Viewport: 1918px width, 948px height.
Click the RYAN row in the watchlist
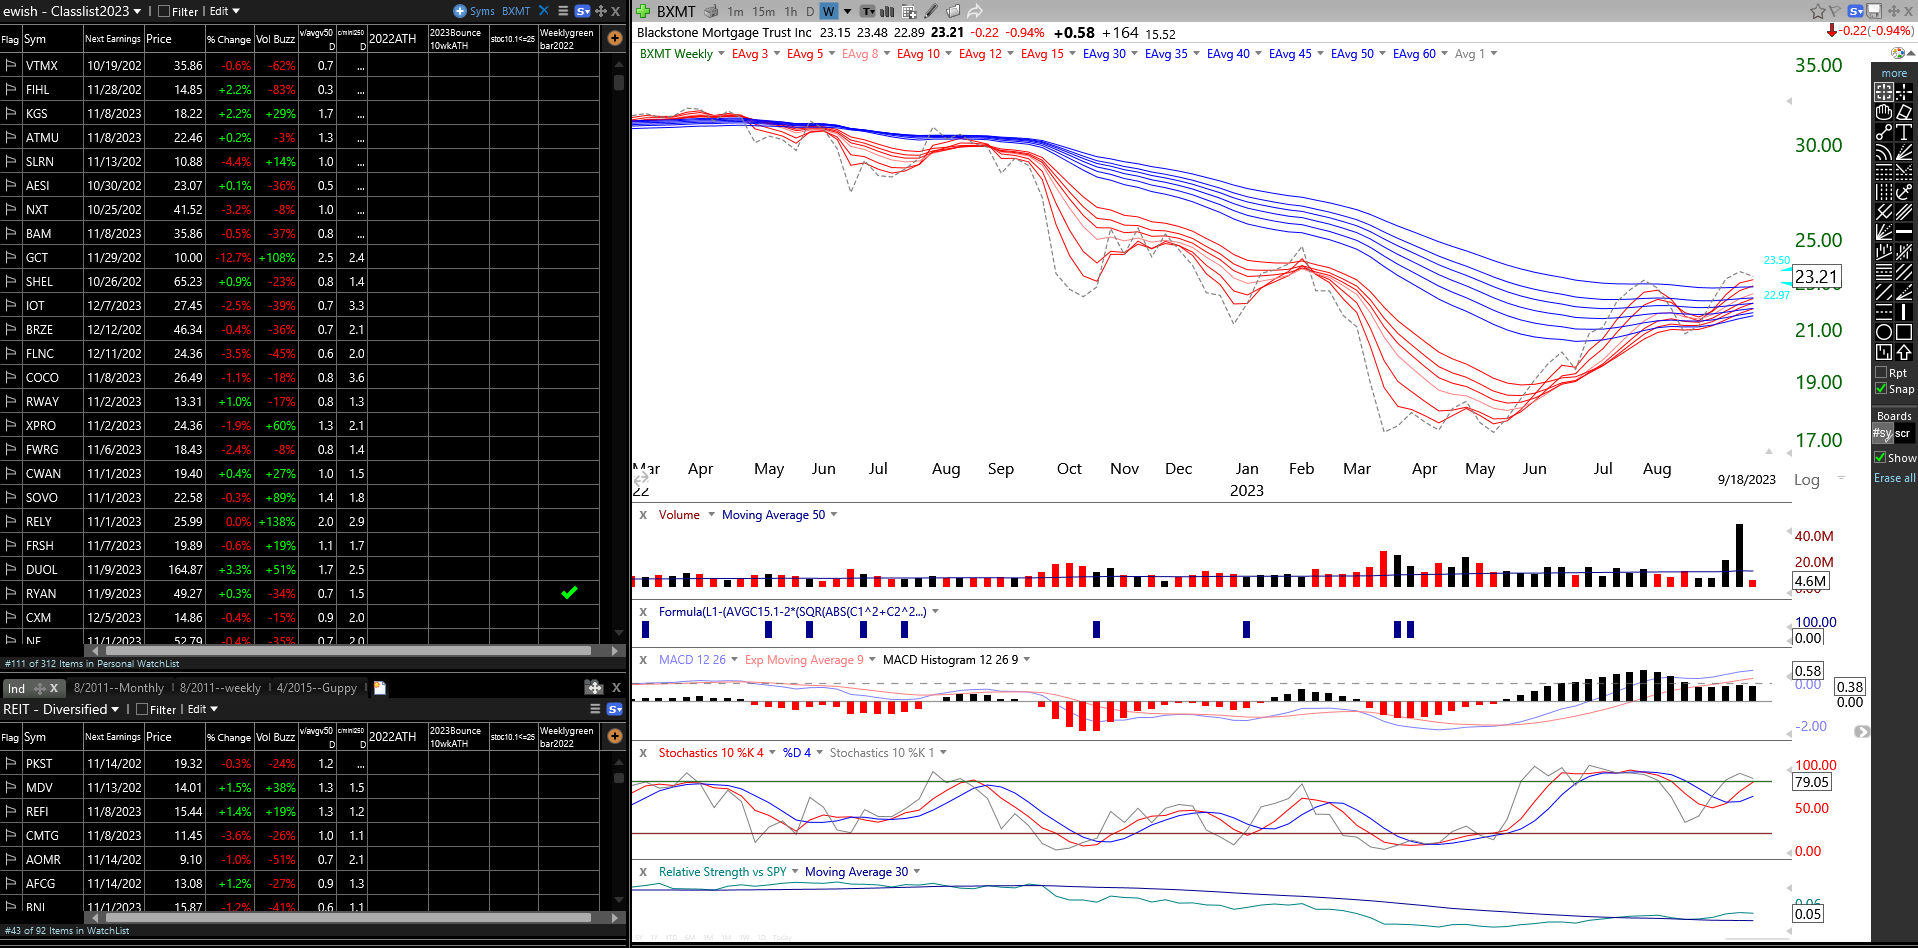tap(300, 593)
